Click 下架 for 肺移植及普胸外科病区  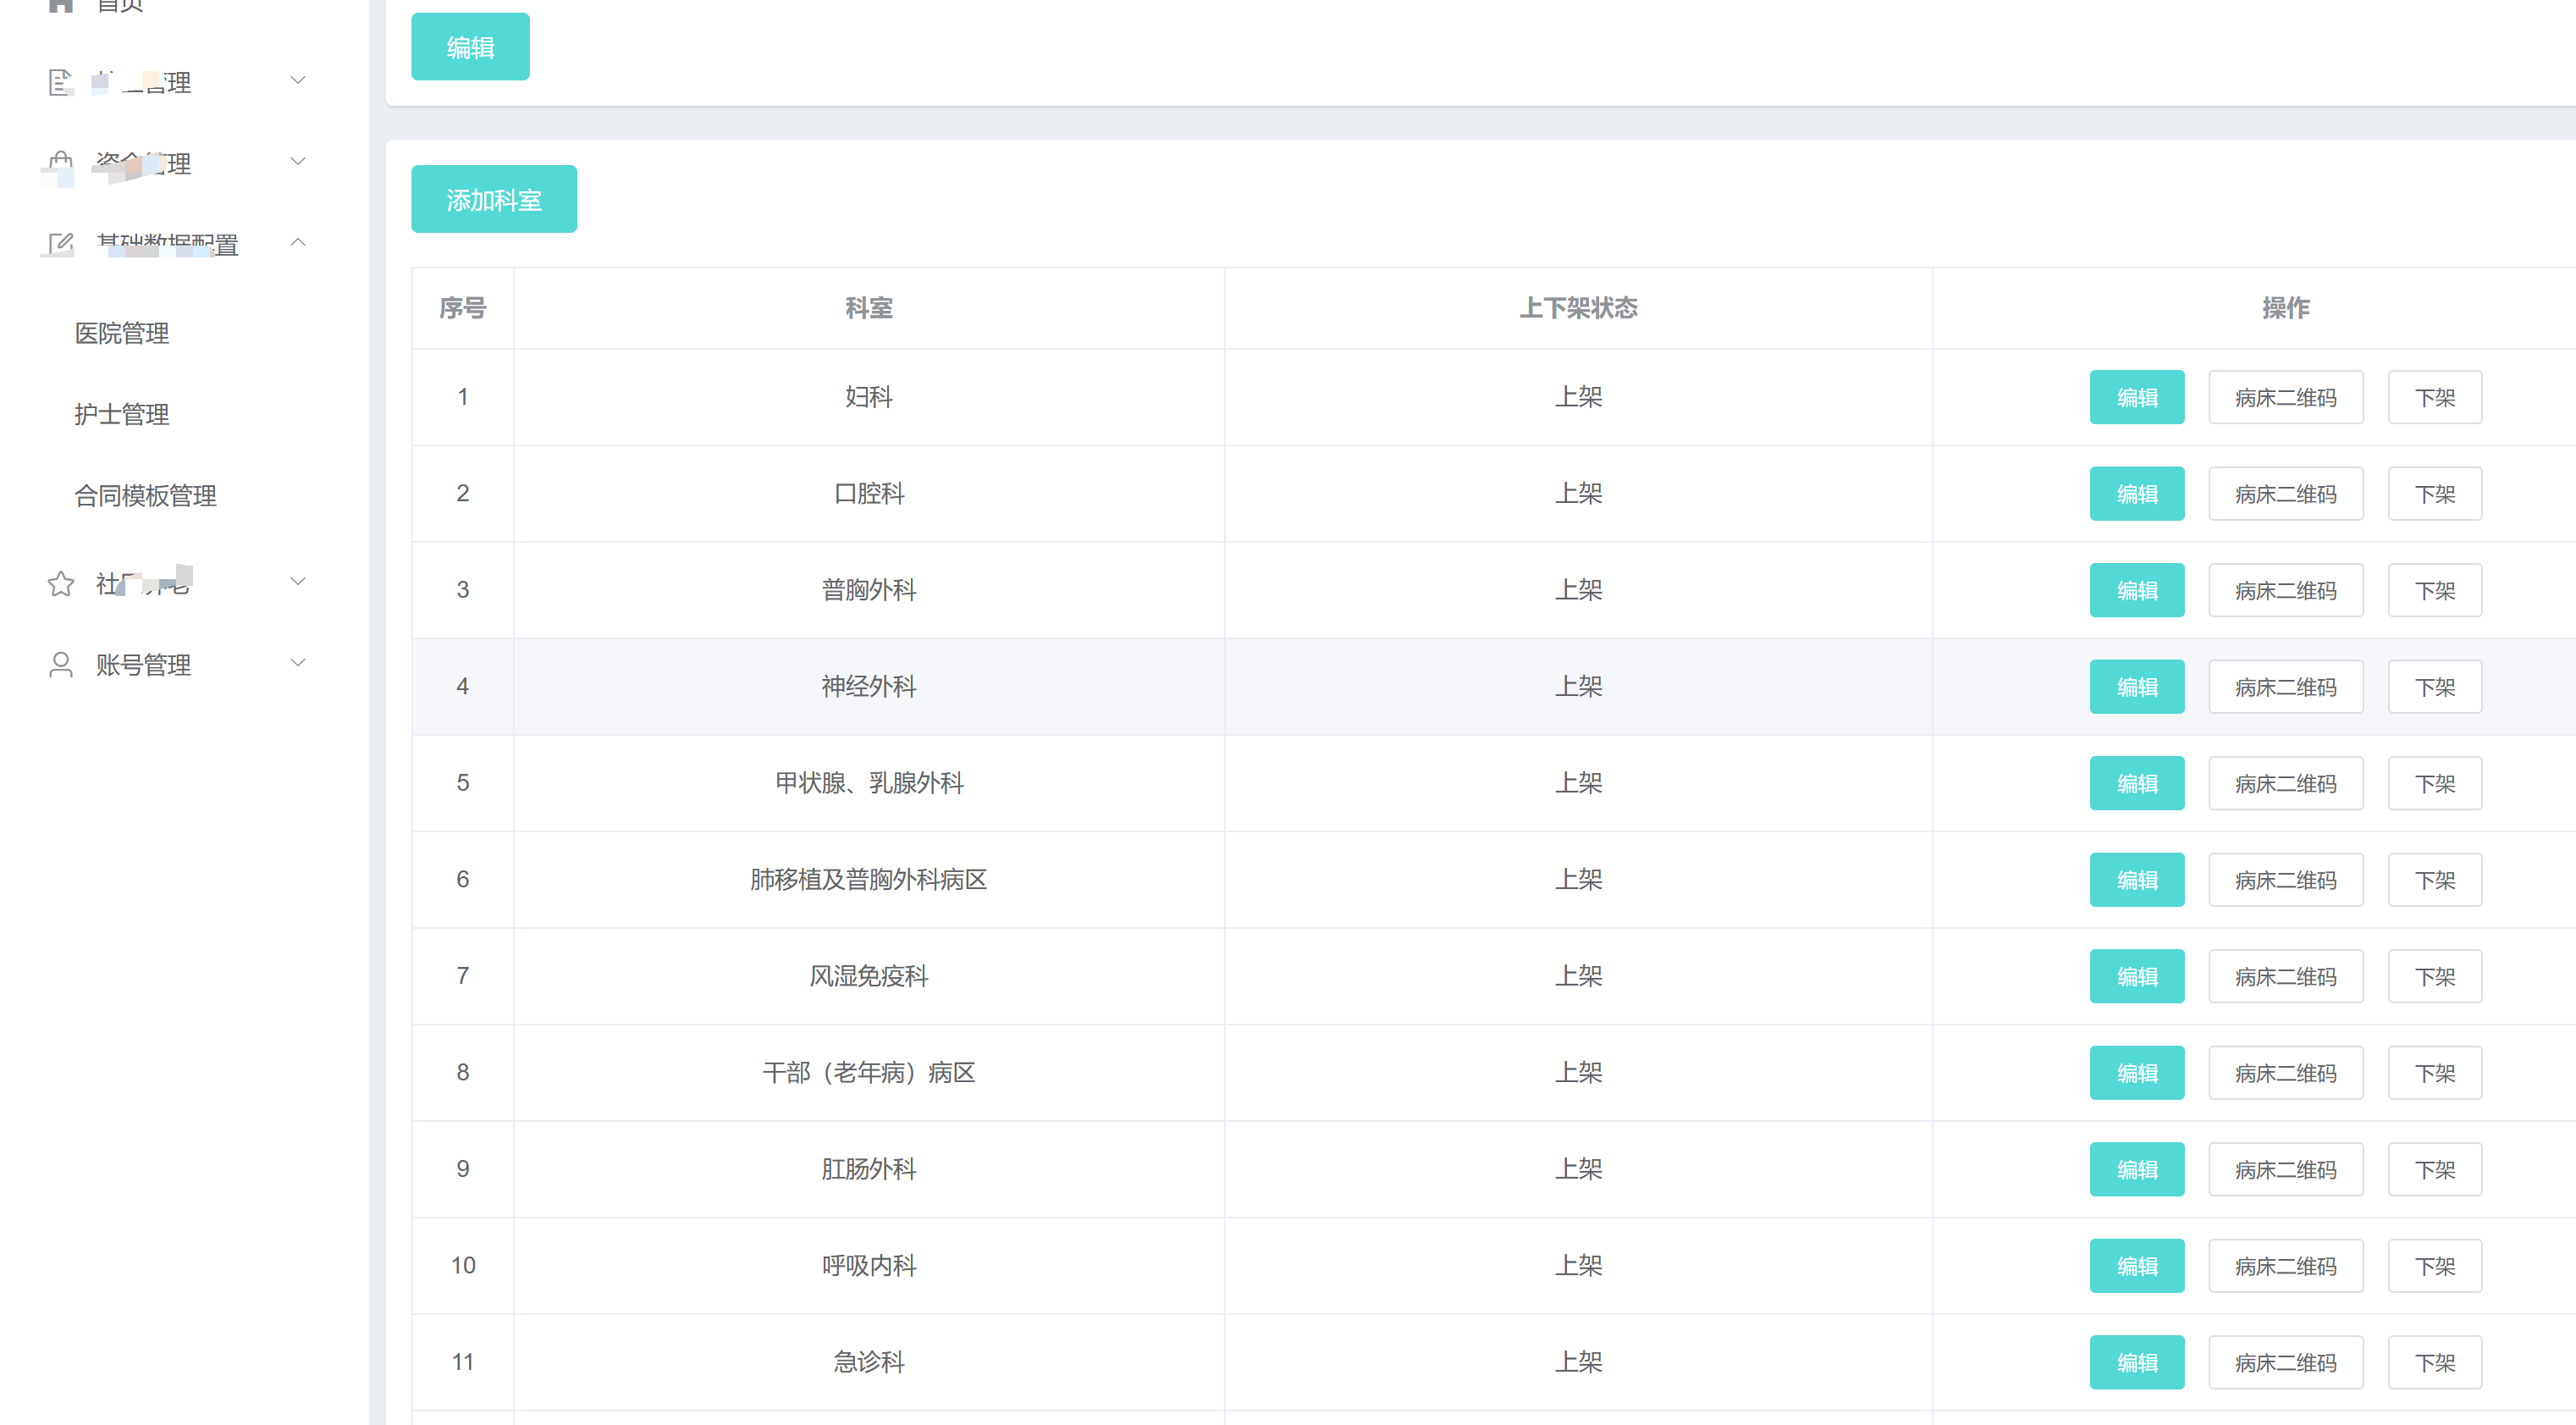coord(2435,880)
